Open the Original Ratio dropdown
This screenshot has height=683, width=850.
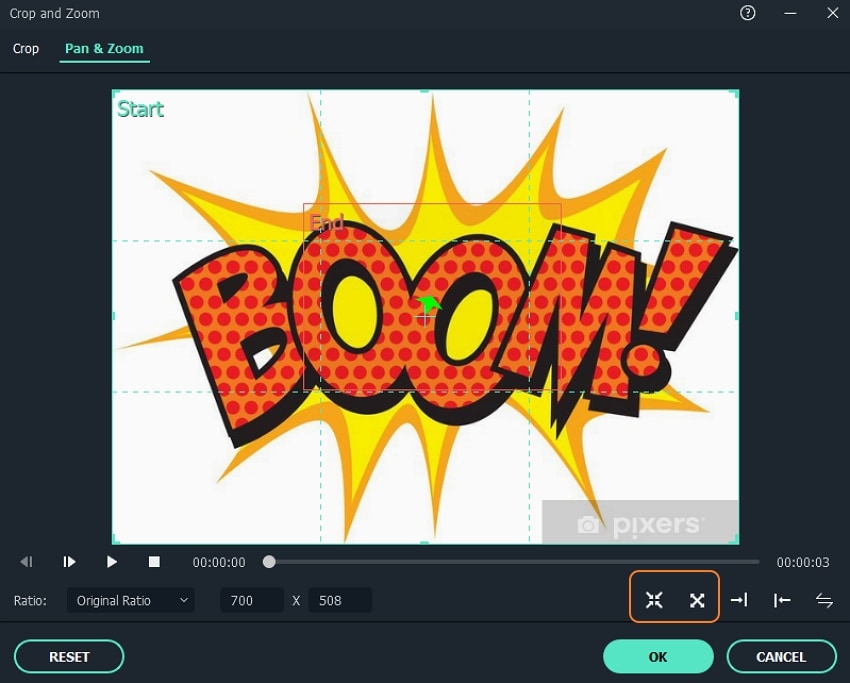click(x=131, y=600)
